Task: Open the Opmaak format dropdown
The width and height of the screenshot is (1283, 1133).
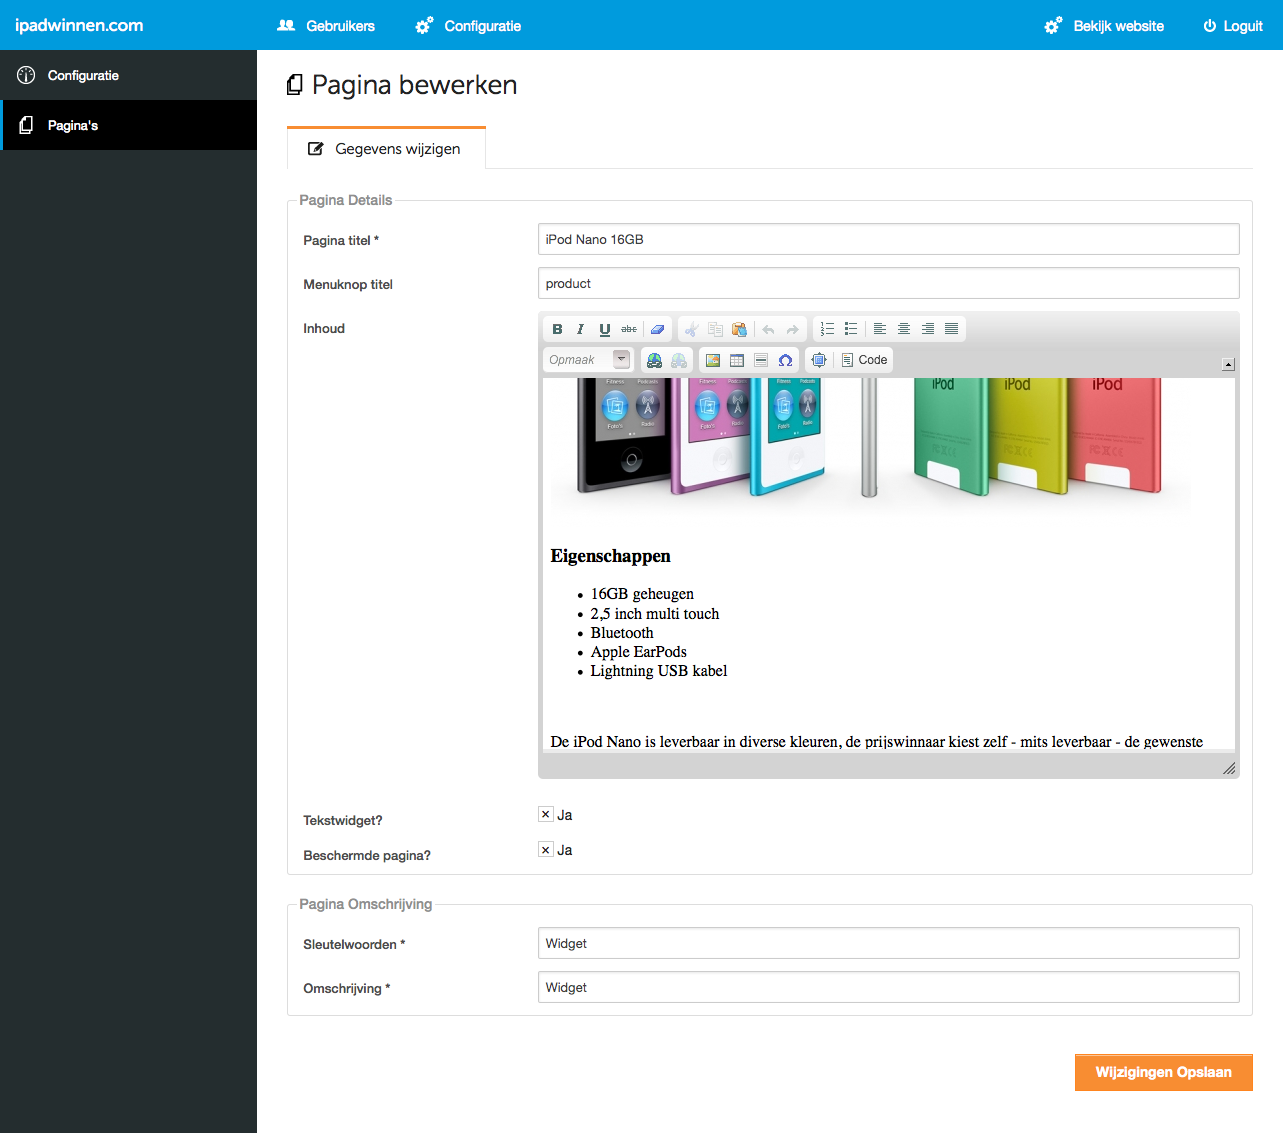Action: point(589,360)
